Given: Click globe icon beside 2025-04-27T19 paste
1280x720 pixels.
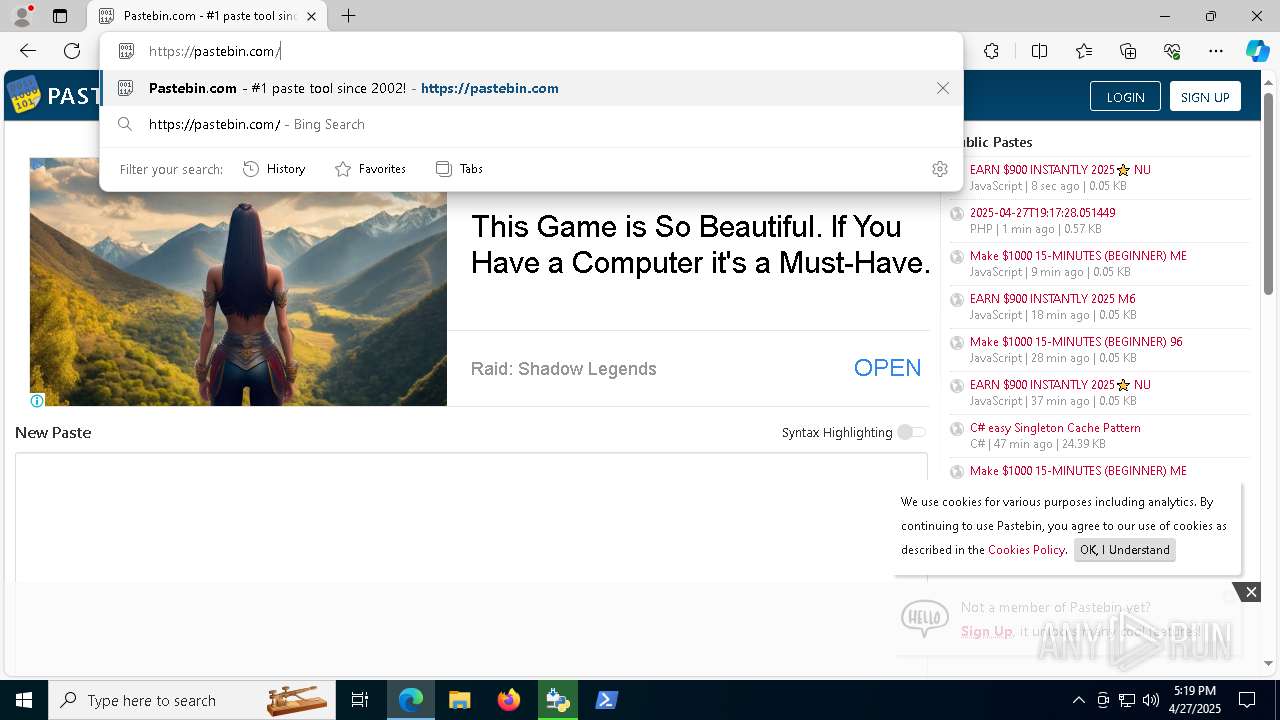Looking at the screenshot, I should (x=957, y=213).
